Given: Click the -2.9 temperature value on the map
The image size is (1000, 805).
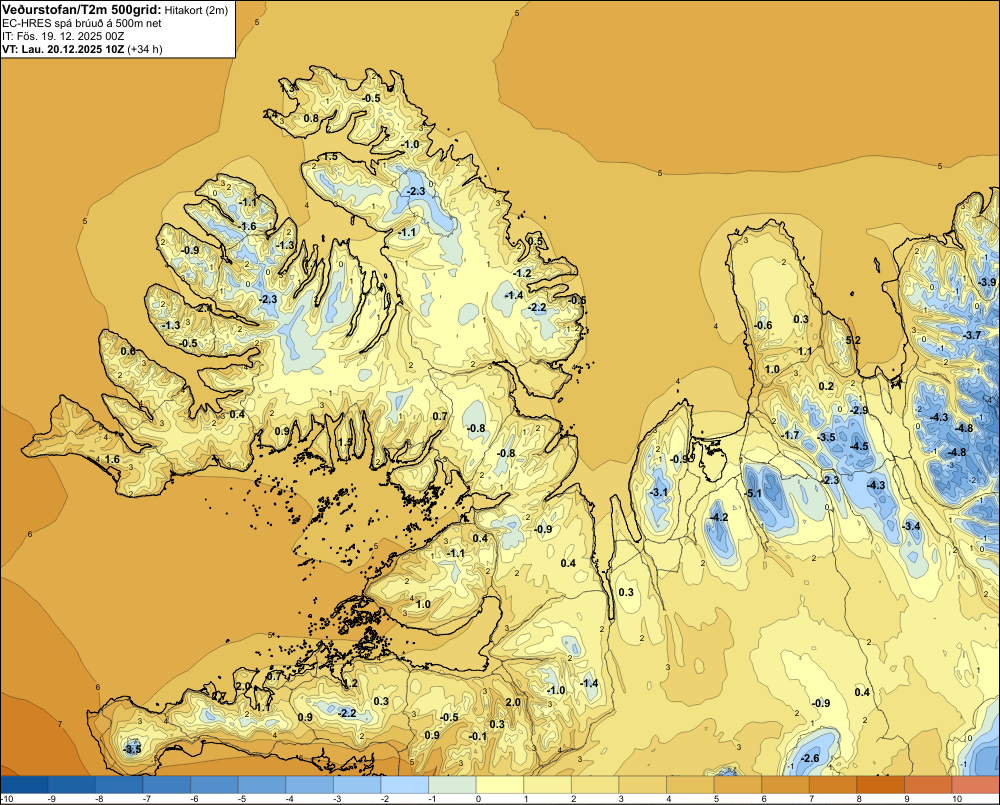Looking at the screenshot, I should click(859, 410).
